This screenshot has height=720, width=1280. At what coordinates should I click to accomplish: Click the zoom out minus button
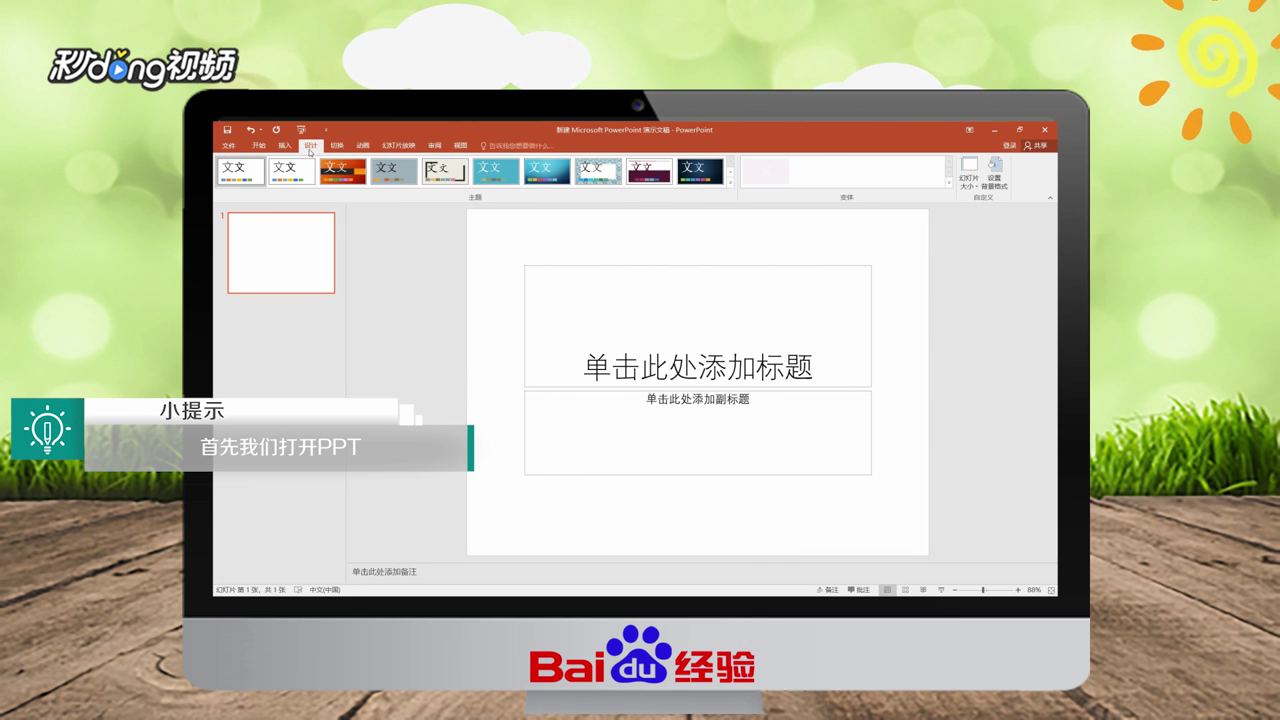955,590
